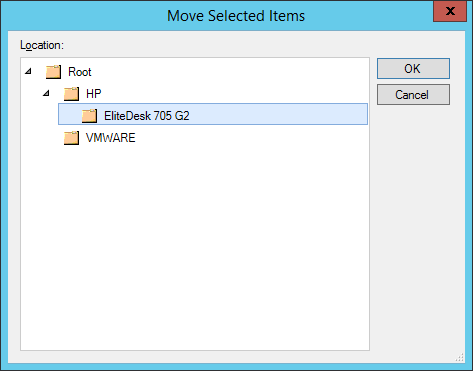
Task: Click the Location label
Action: [x=42, y=45]
